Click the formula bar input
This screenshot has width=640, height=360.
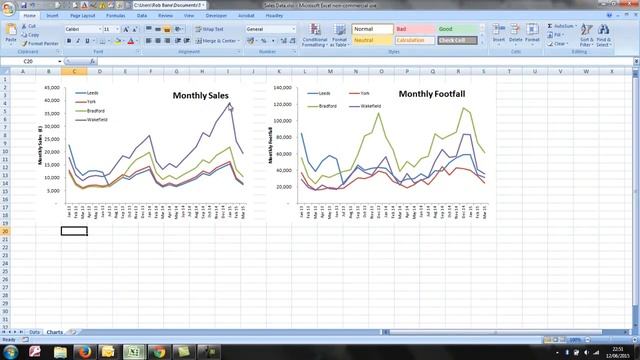pyautogui.click(x=365, y=61)
